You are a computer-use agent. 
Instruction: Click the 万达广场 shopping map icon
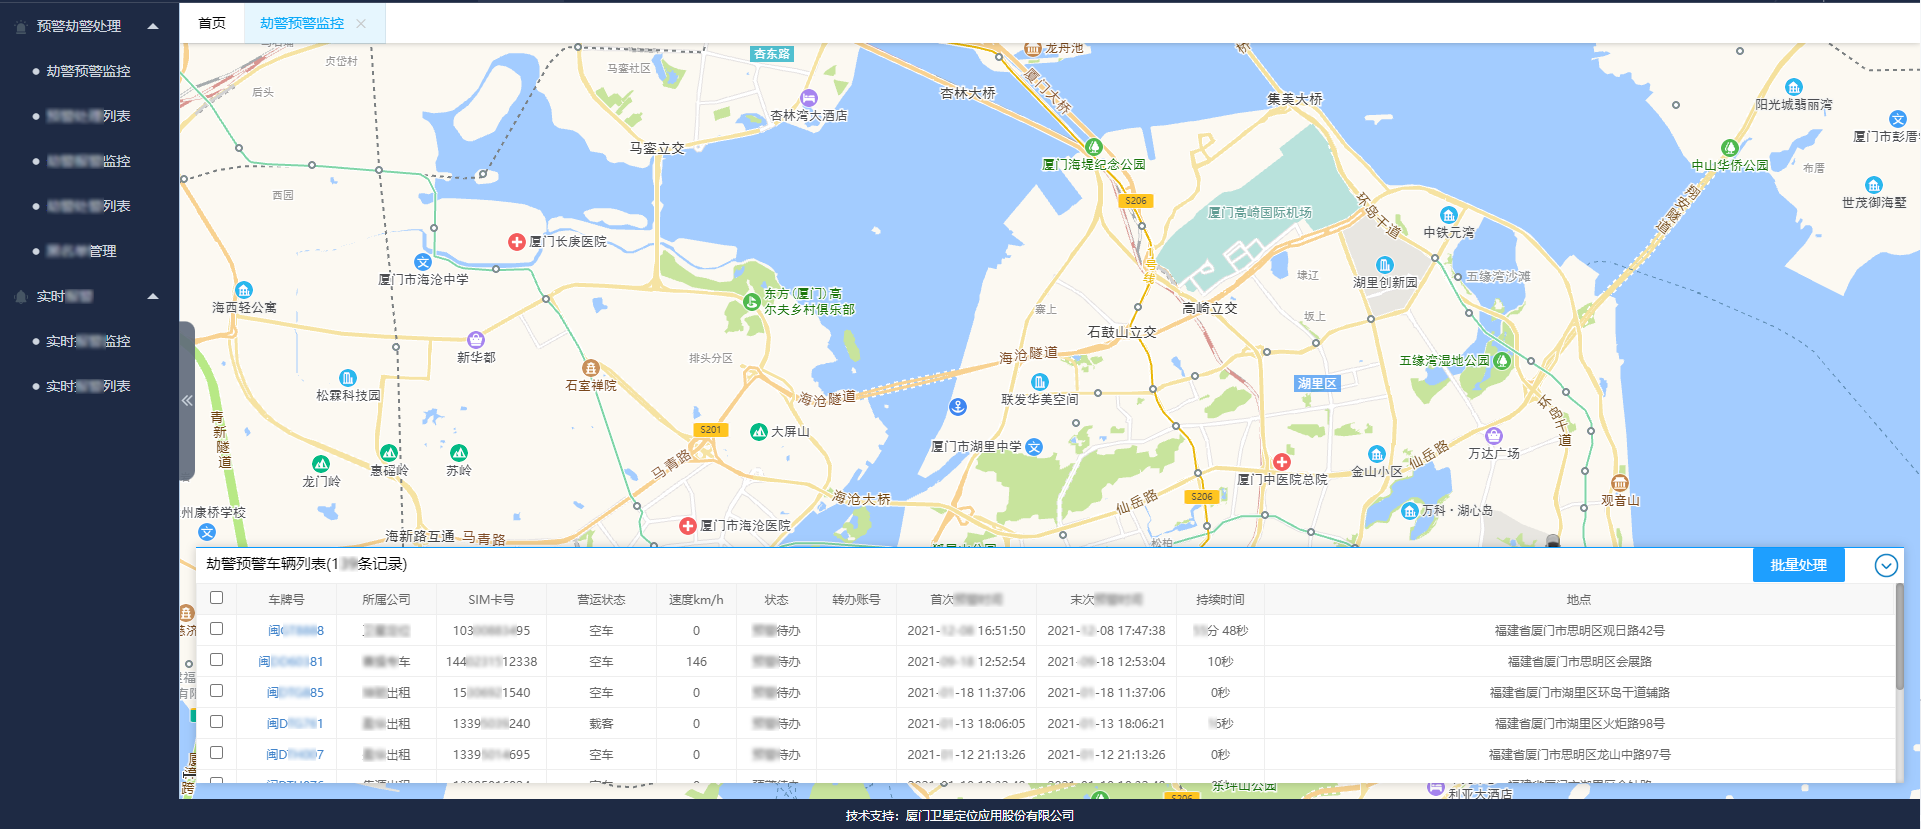1494,436
